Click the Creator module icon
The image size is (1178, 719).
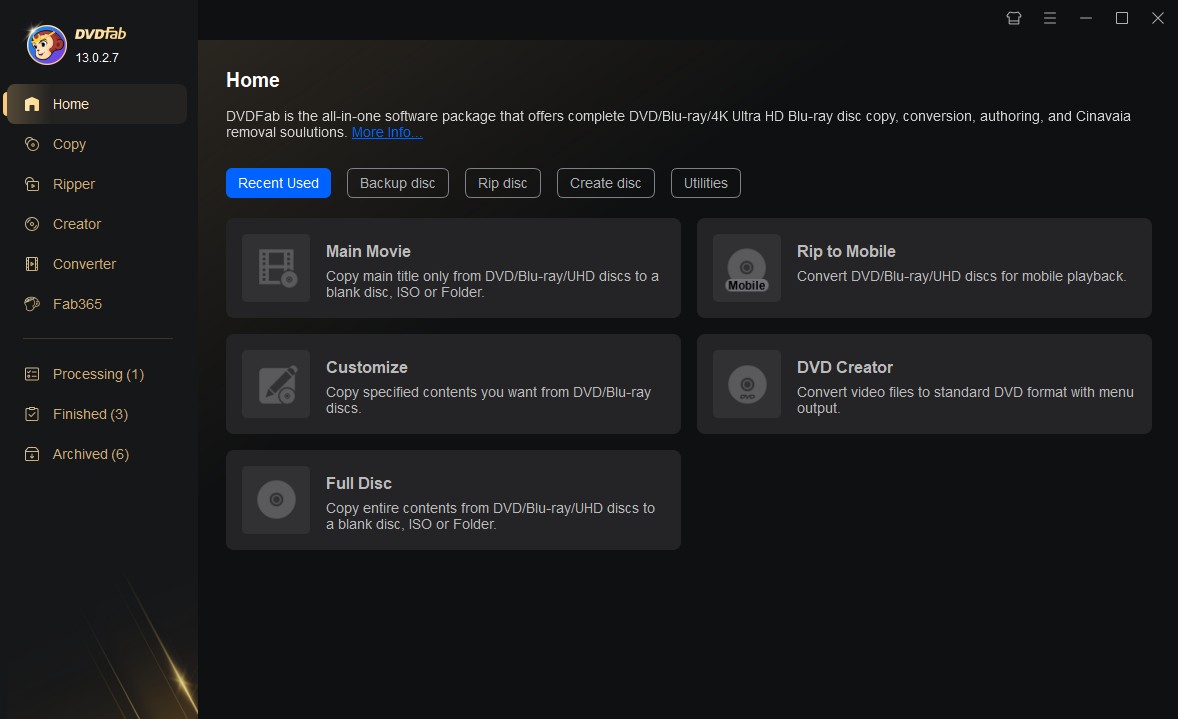pyautogui.click(x=32, y=224)
